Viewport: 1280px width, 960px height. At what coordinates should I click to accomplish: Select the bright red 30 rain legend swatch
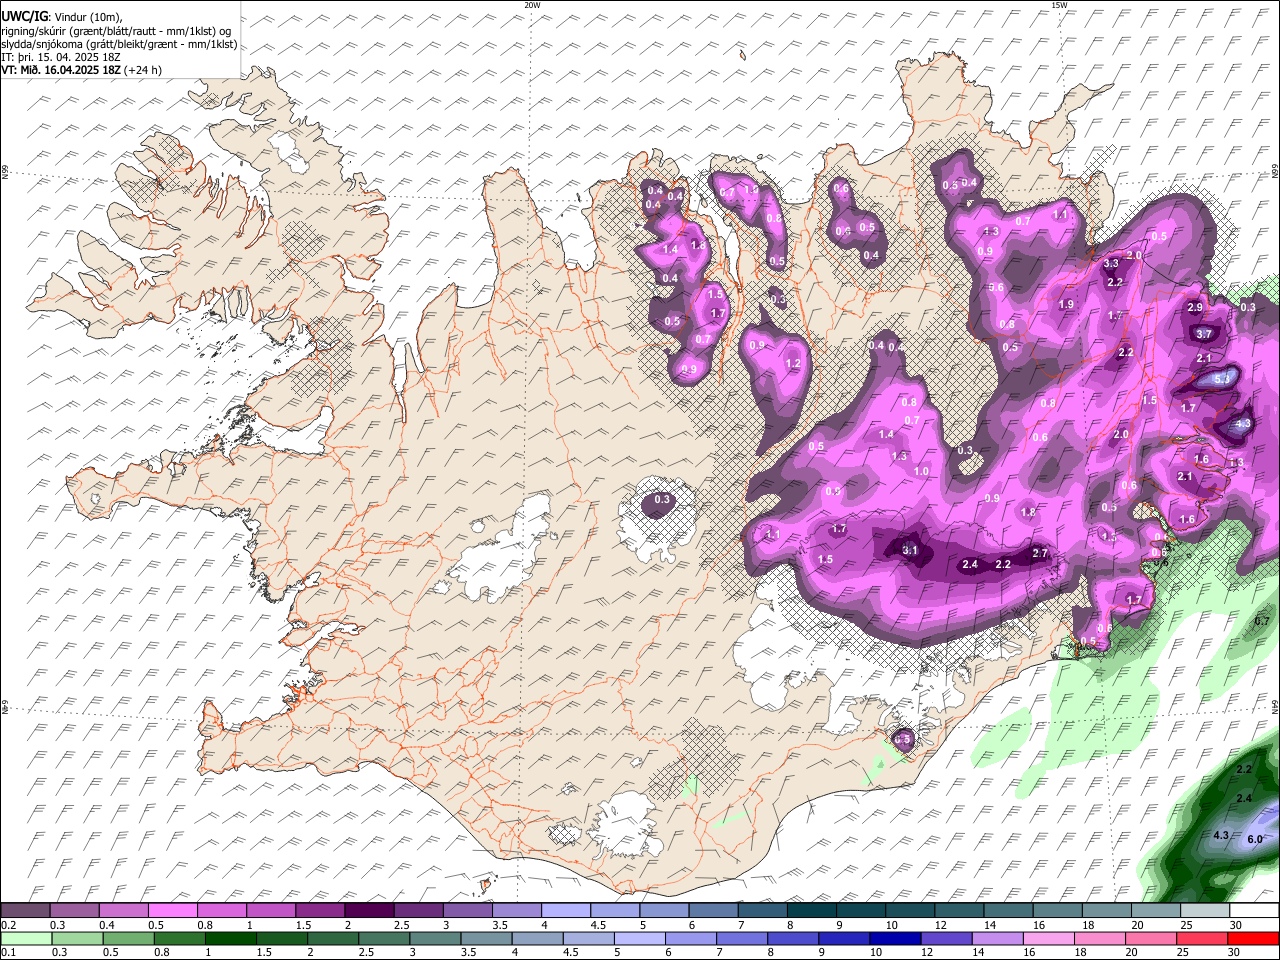[1253, 939]
